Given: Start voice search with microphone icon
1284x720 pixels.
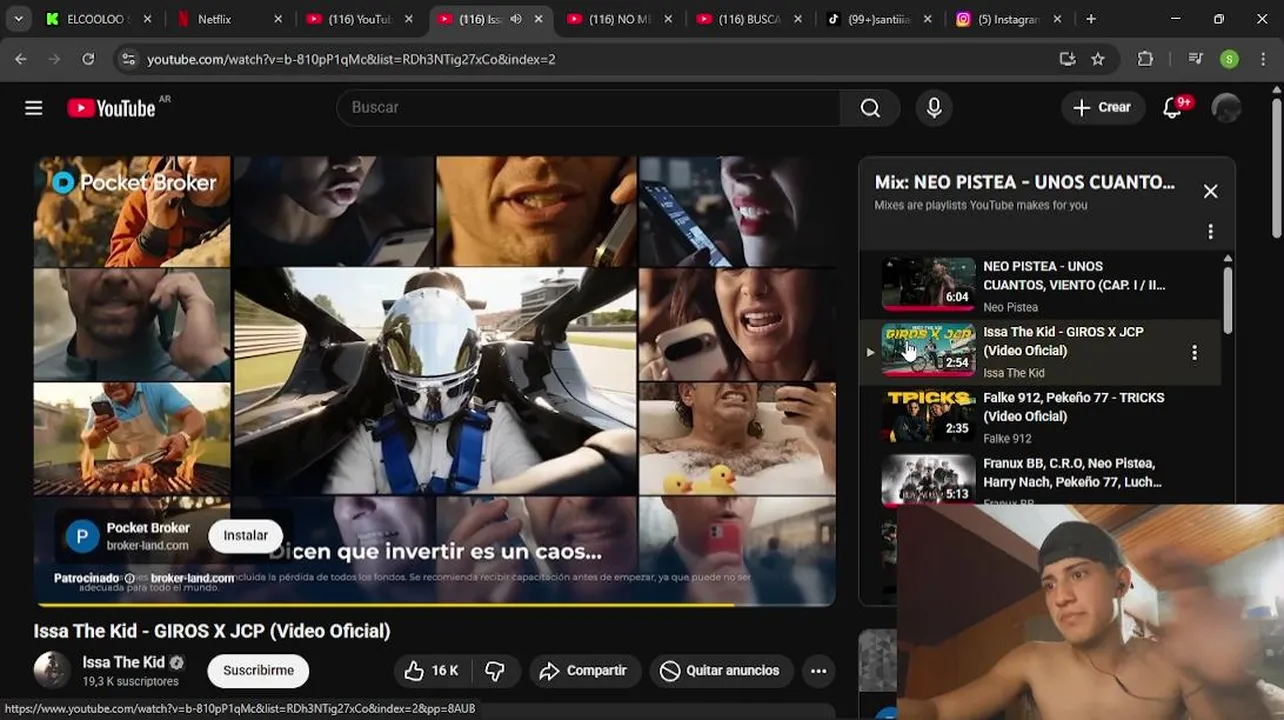Looking at the screenshot, I should tap(934, 108).
